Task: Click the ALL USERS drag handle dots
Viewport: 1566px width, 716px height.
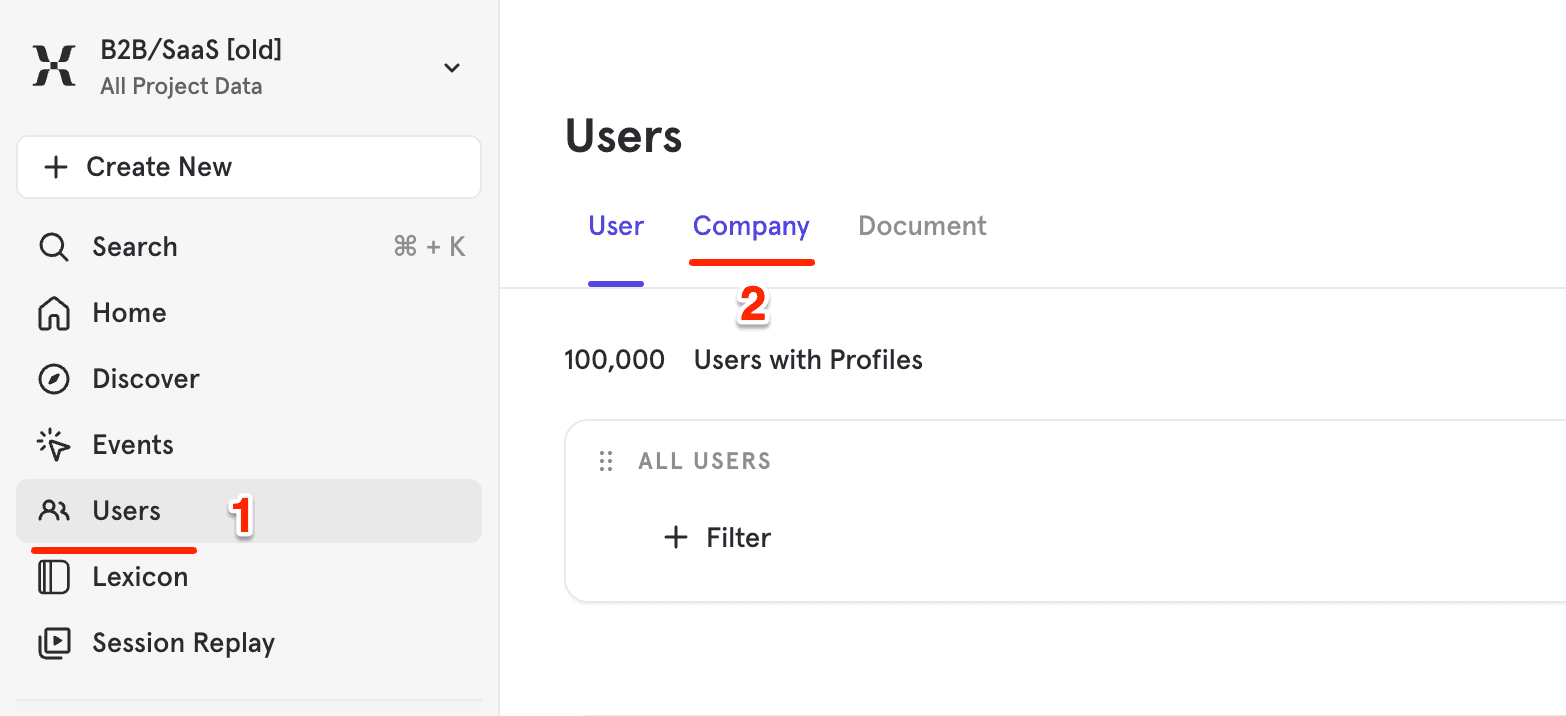Action: pyautogui.click(x=606, y=461)
